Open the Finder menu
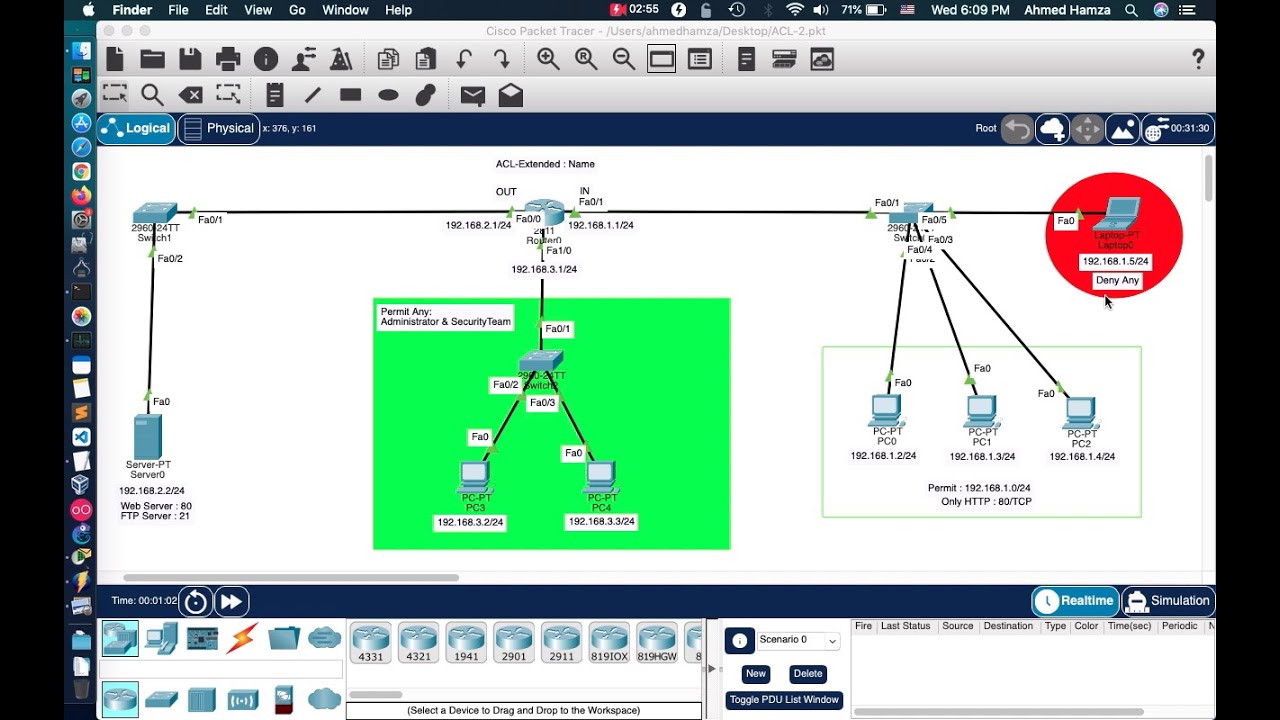Image resolution: width=1280 pixels, height=720 pixels. [x=132, y=10]
